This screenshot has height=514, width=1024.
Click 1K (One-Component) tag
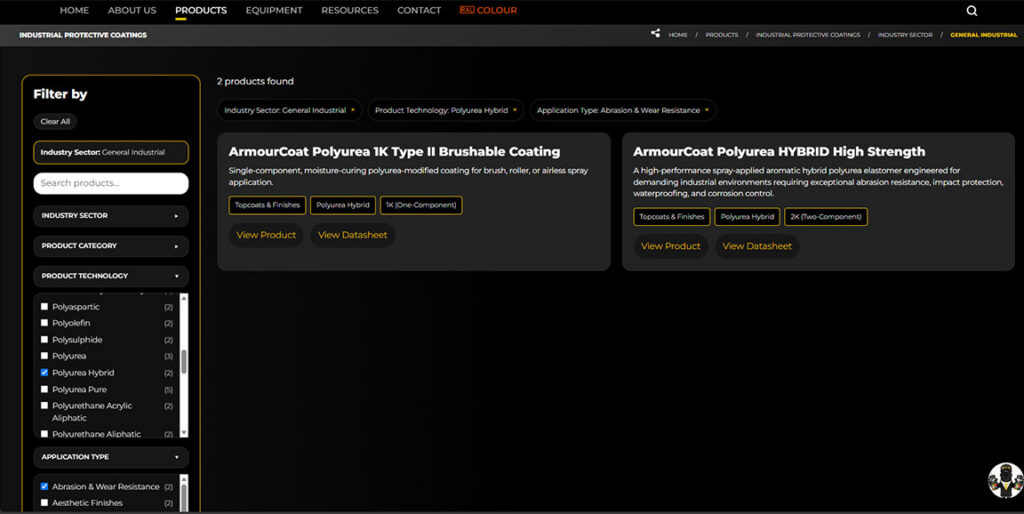(421, 205)
